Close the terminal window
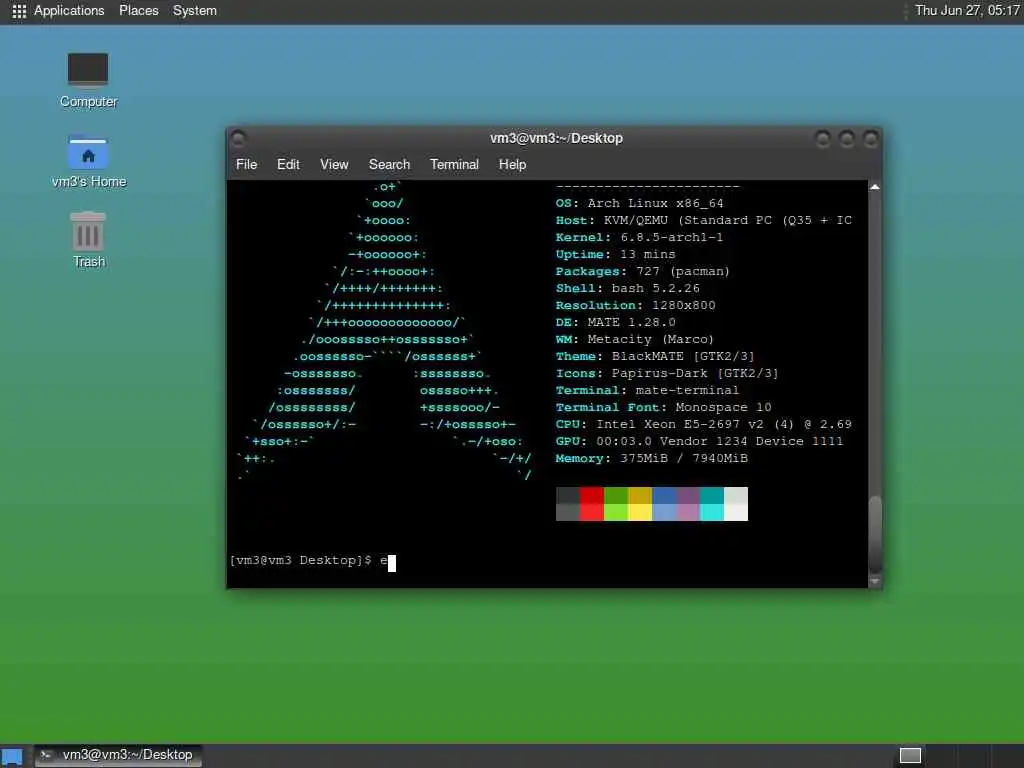Screen dimensions: 1024x768 (870, 138)
